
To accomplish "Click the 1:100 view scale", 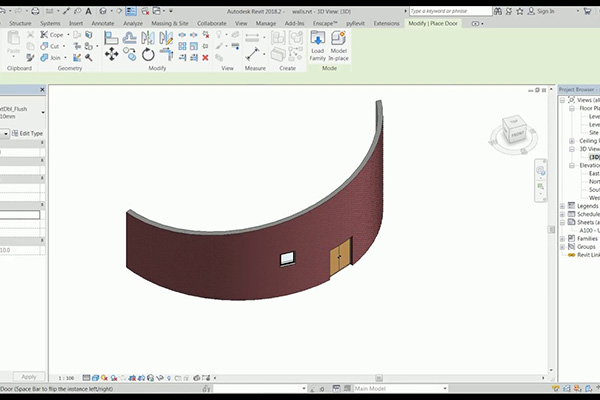I will 66,378.
